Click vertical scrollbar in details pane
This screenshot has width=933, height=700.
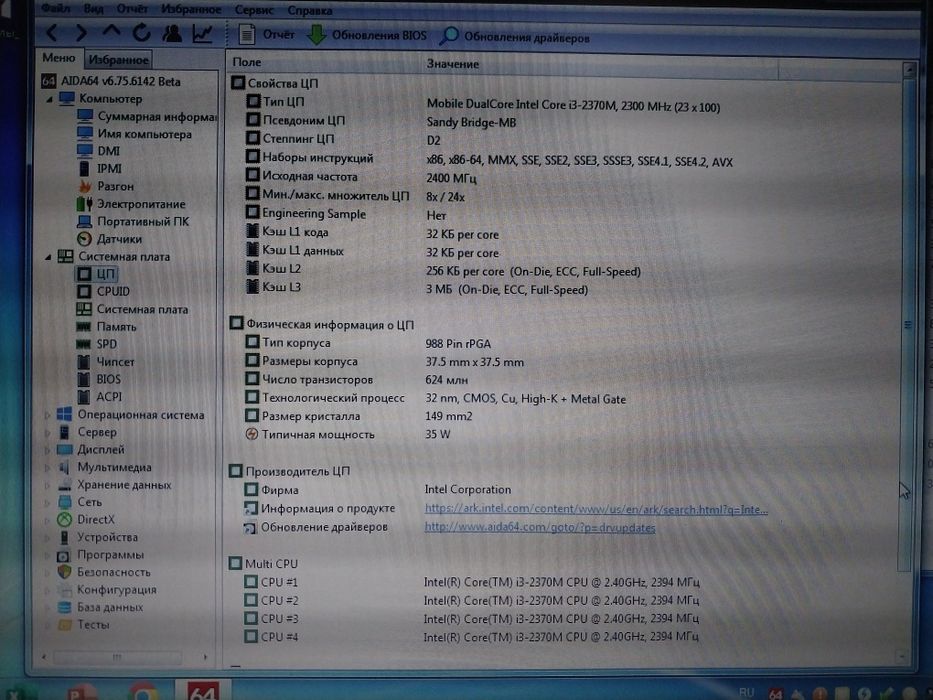tap(907, 324)
